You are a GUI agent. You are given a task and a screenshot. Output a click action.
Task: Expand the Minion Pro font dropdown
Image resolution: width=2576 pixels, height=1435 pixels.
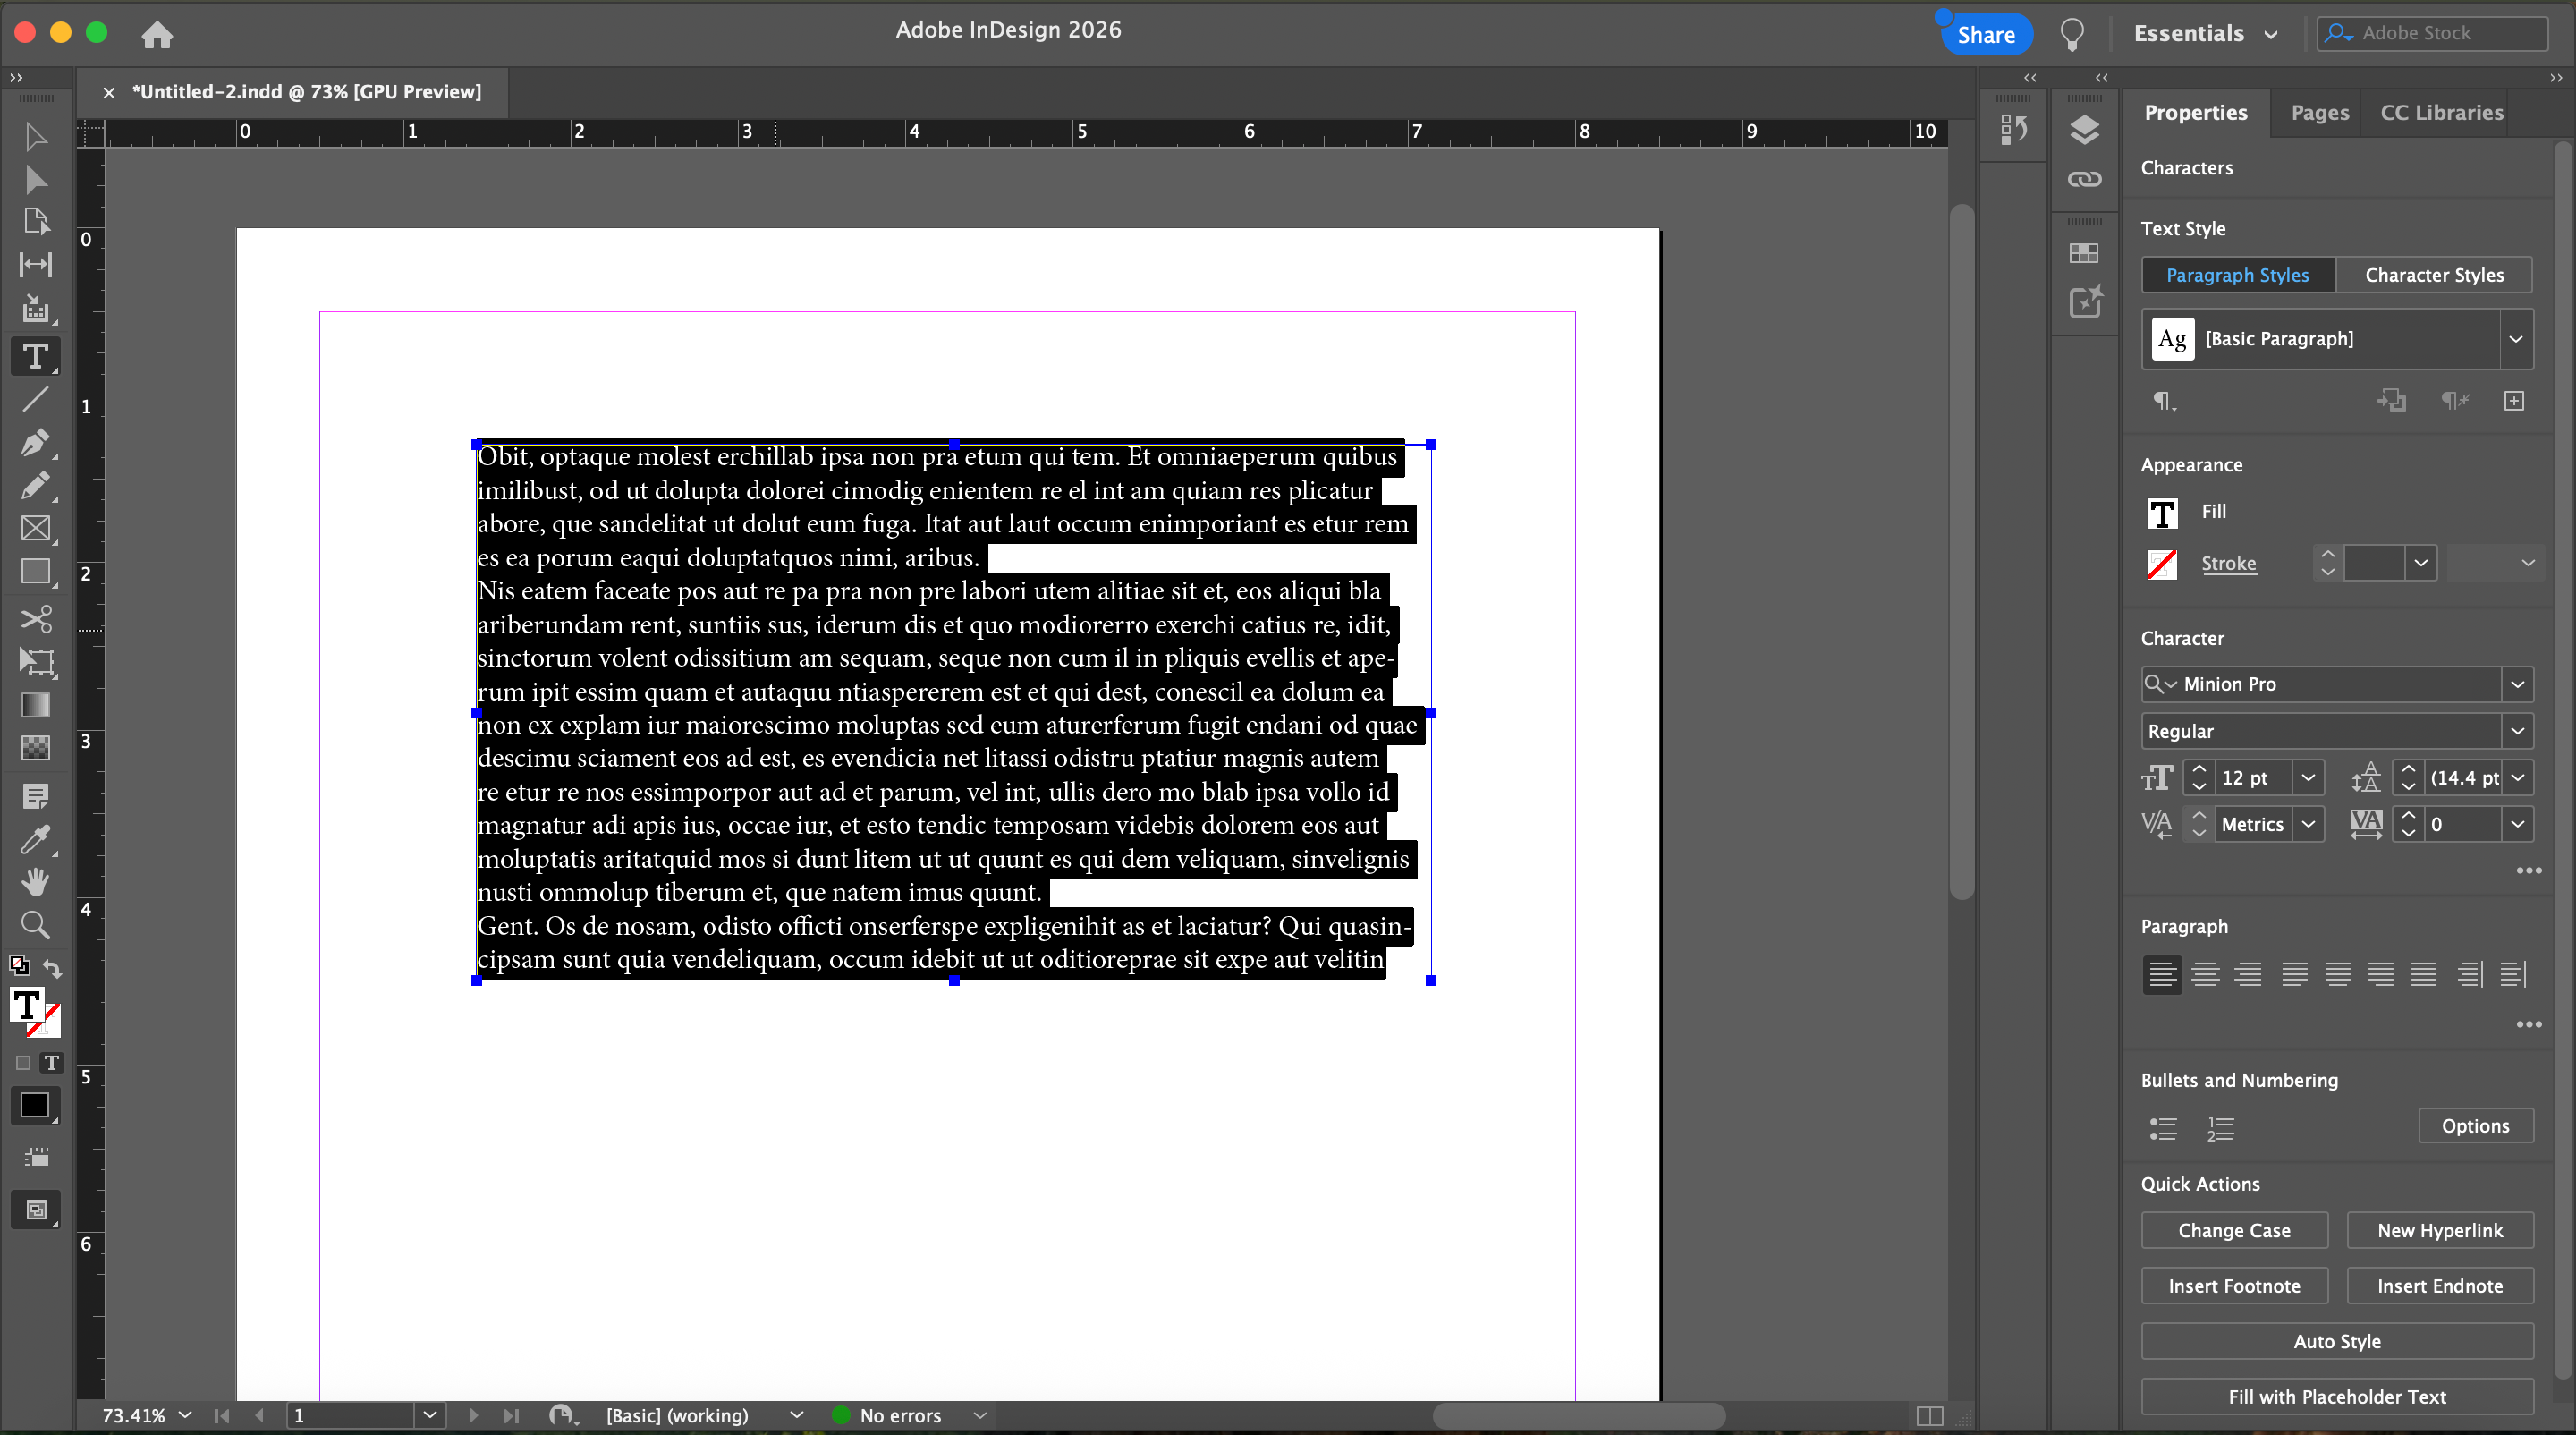(x=2517, y=685)
